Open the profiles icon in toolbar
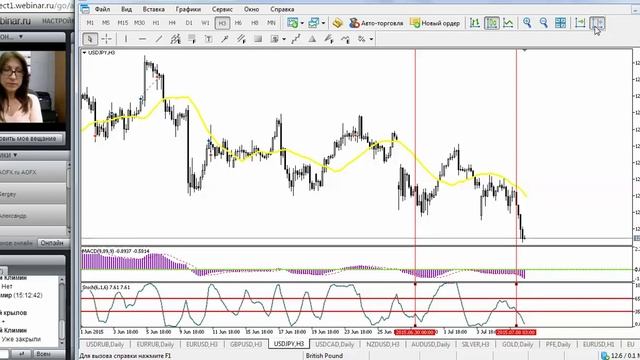The width and height of the screenshot is (640, 360). (313, 23)
